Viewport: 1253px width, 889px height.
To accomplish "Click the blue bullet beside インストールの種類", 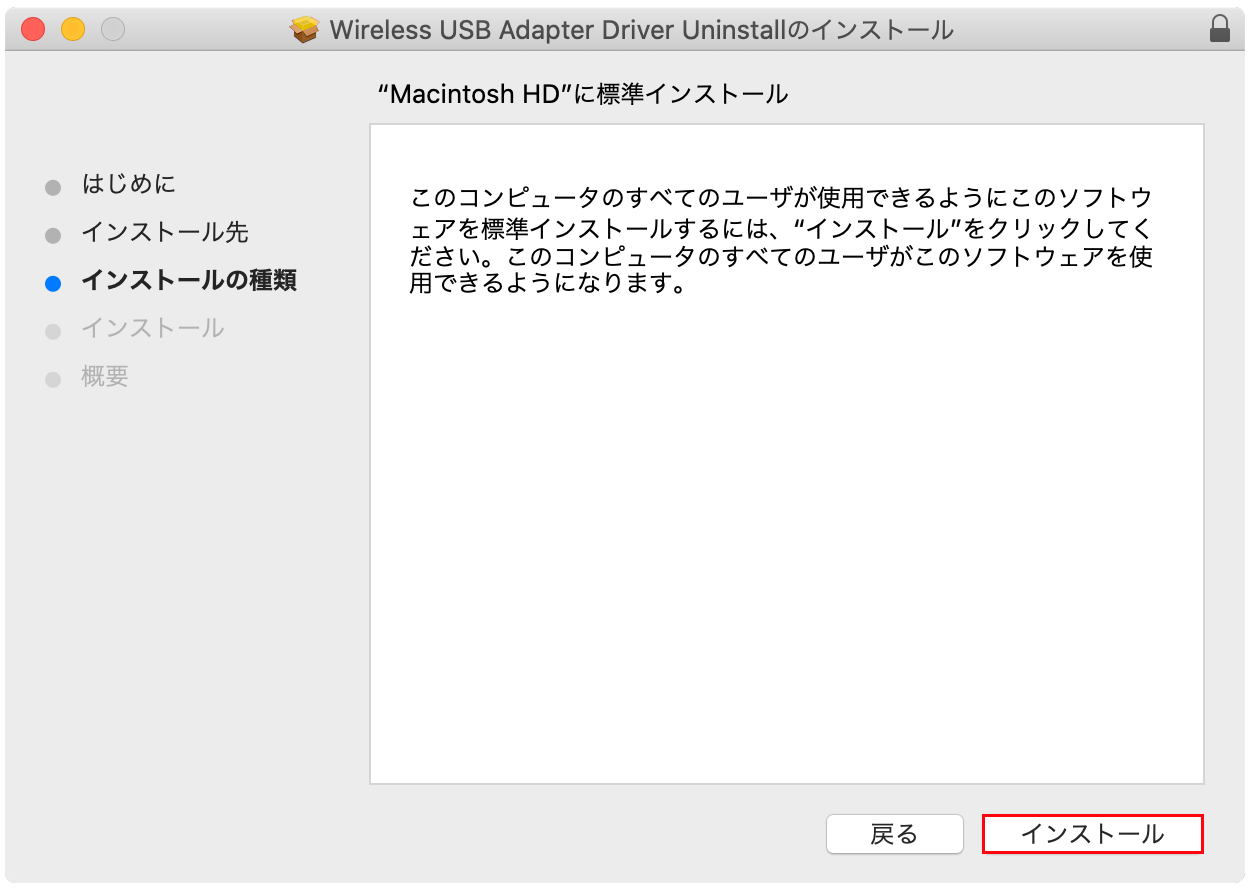I will tap(53, 283).
